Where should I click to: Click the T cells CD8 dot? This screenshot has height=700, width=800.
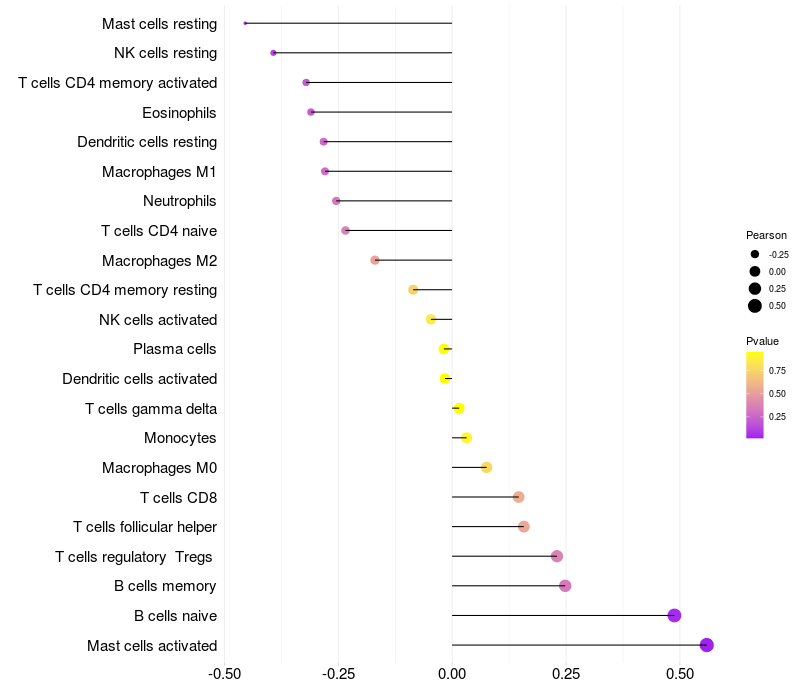click(x=518, y=497)
